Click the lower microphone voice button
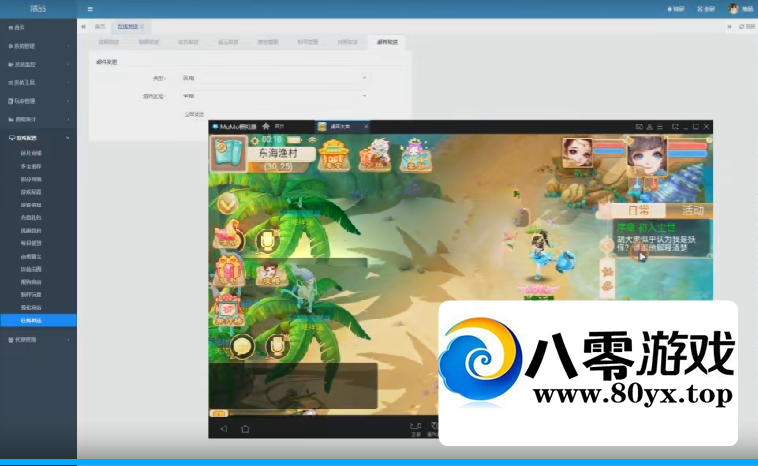 click(277, 347)
